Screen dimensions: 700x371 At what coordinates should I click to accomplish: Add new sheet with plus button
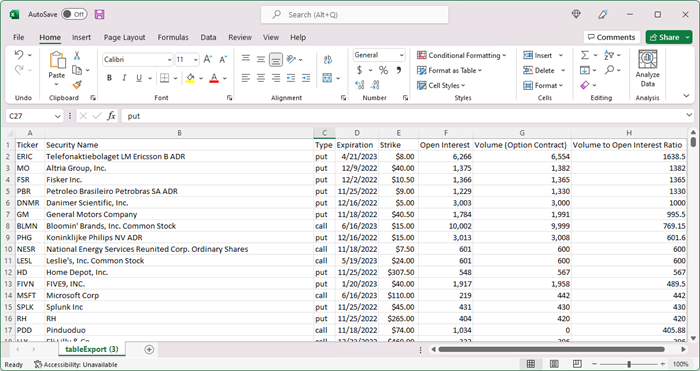click(149, 350)
